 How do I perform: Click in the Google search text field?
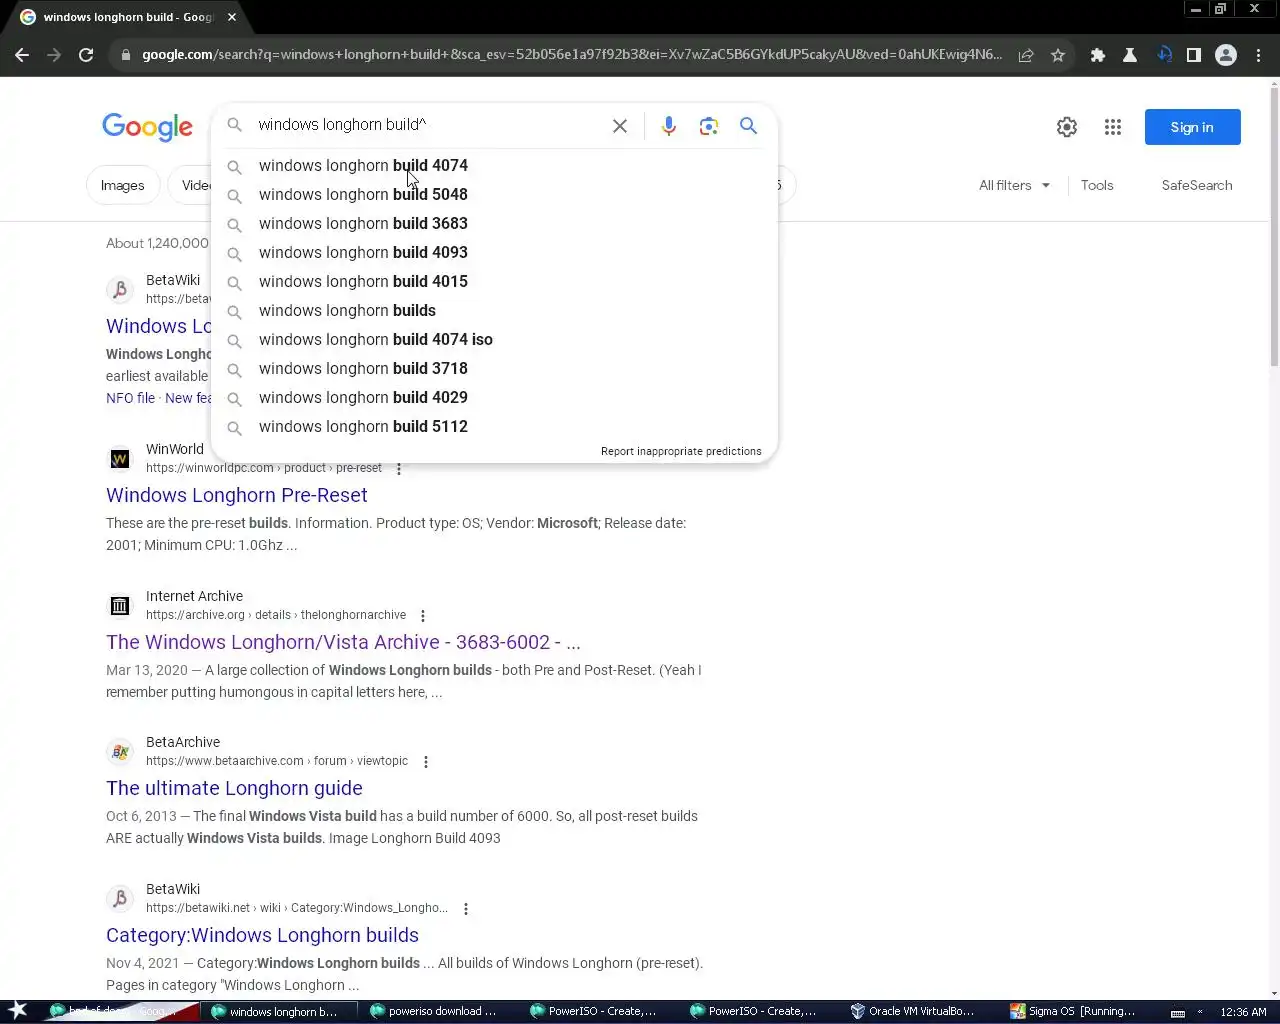(x=428, y=125)
